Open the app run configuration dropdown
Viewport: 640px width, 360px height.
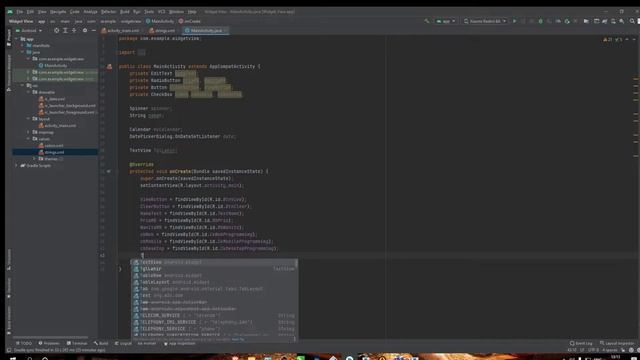tap(446, 21)
